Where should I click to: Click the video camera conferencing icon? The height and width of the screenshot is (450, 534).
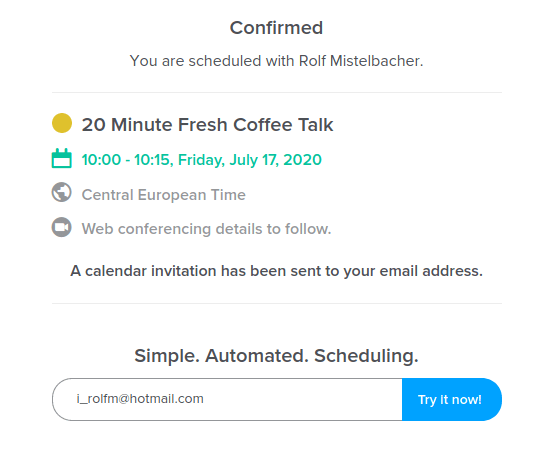pyautogui.click(x=62, y=227)
